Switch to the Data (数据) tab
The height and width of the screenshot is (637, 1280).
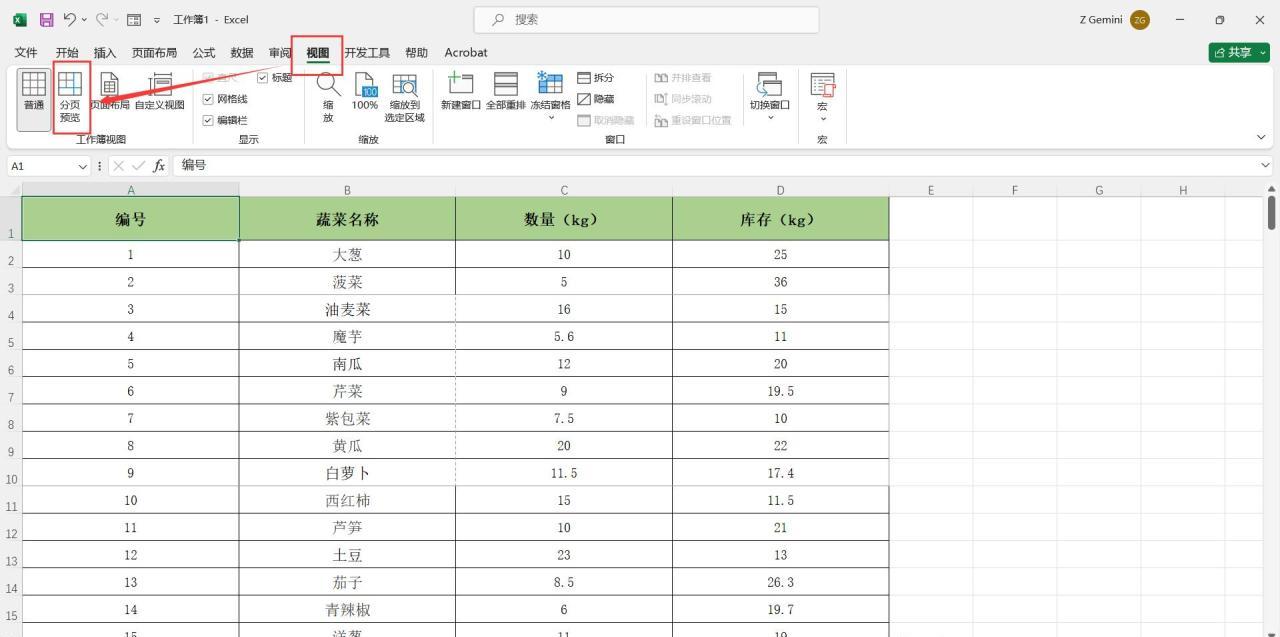[242, 53]
